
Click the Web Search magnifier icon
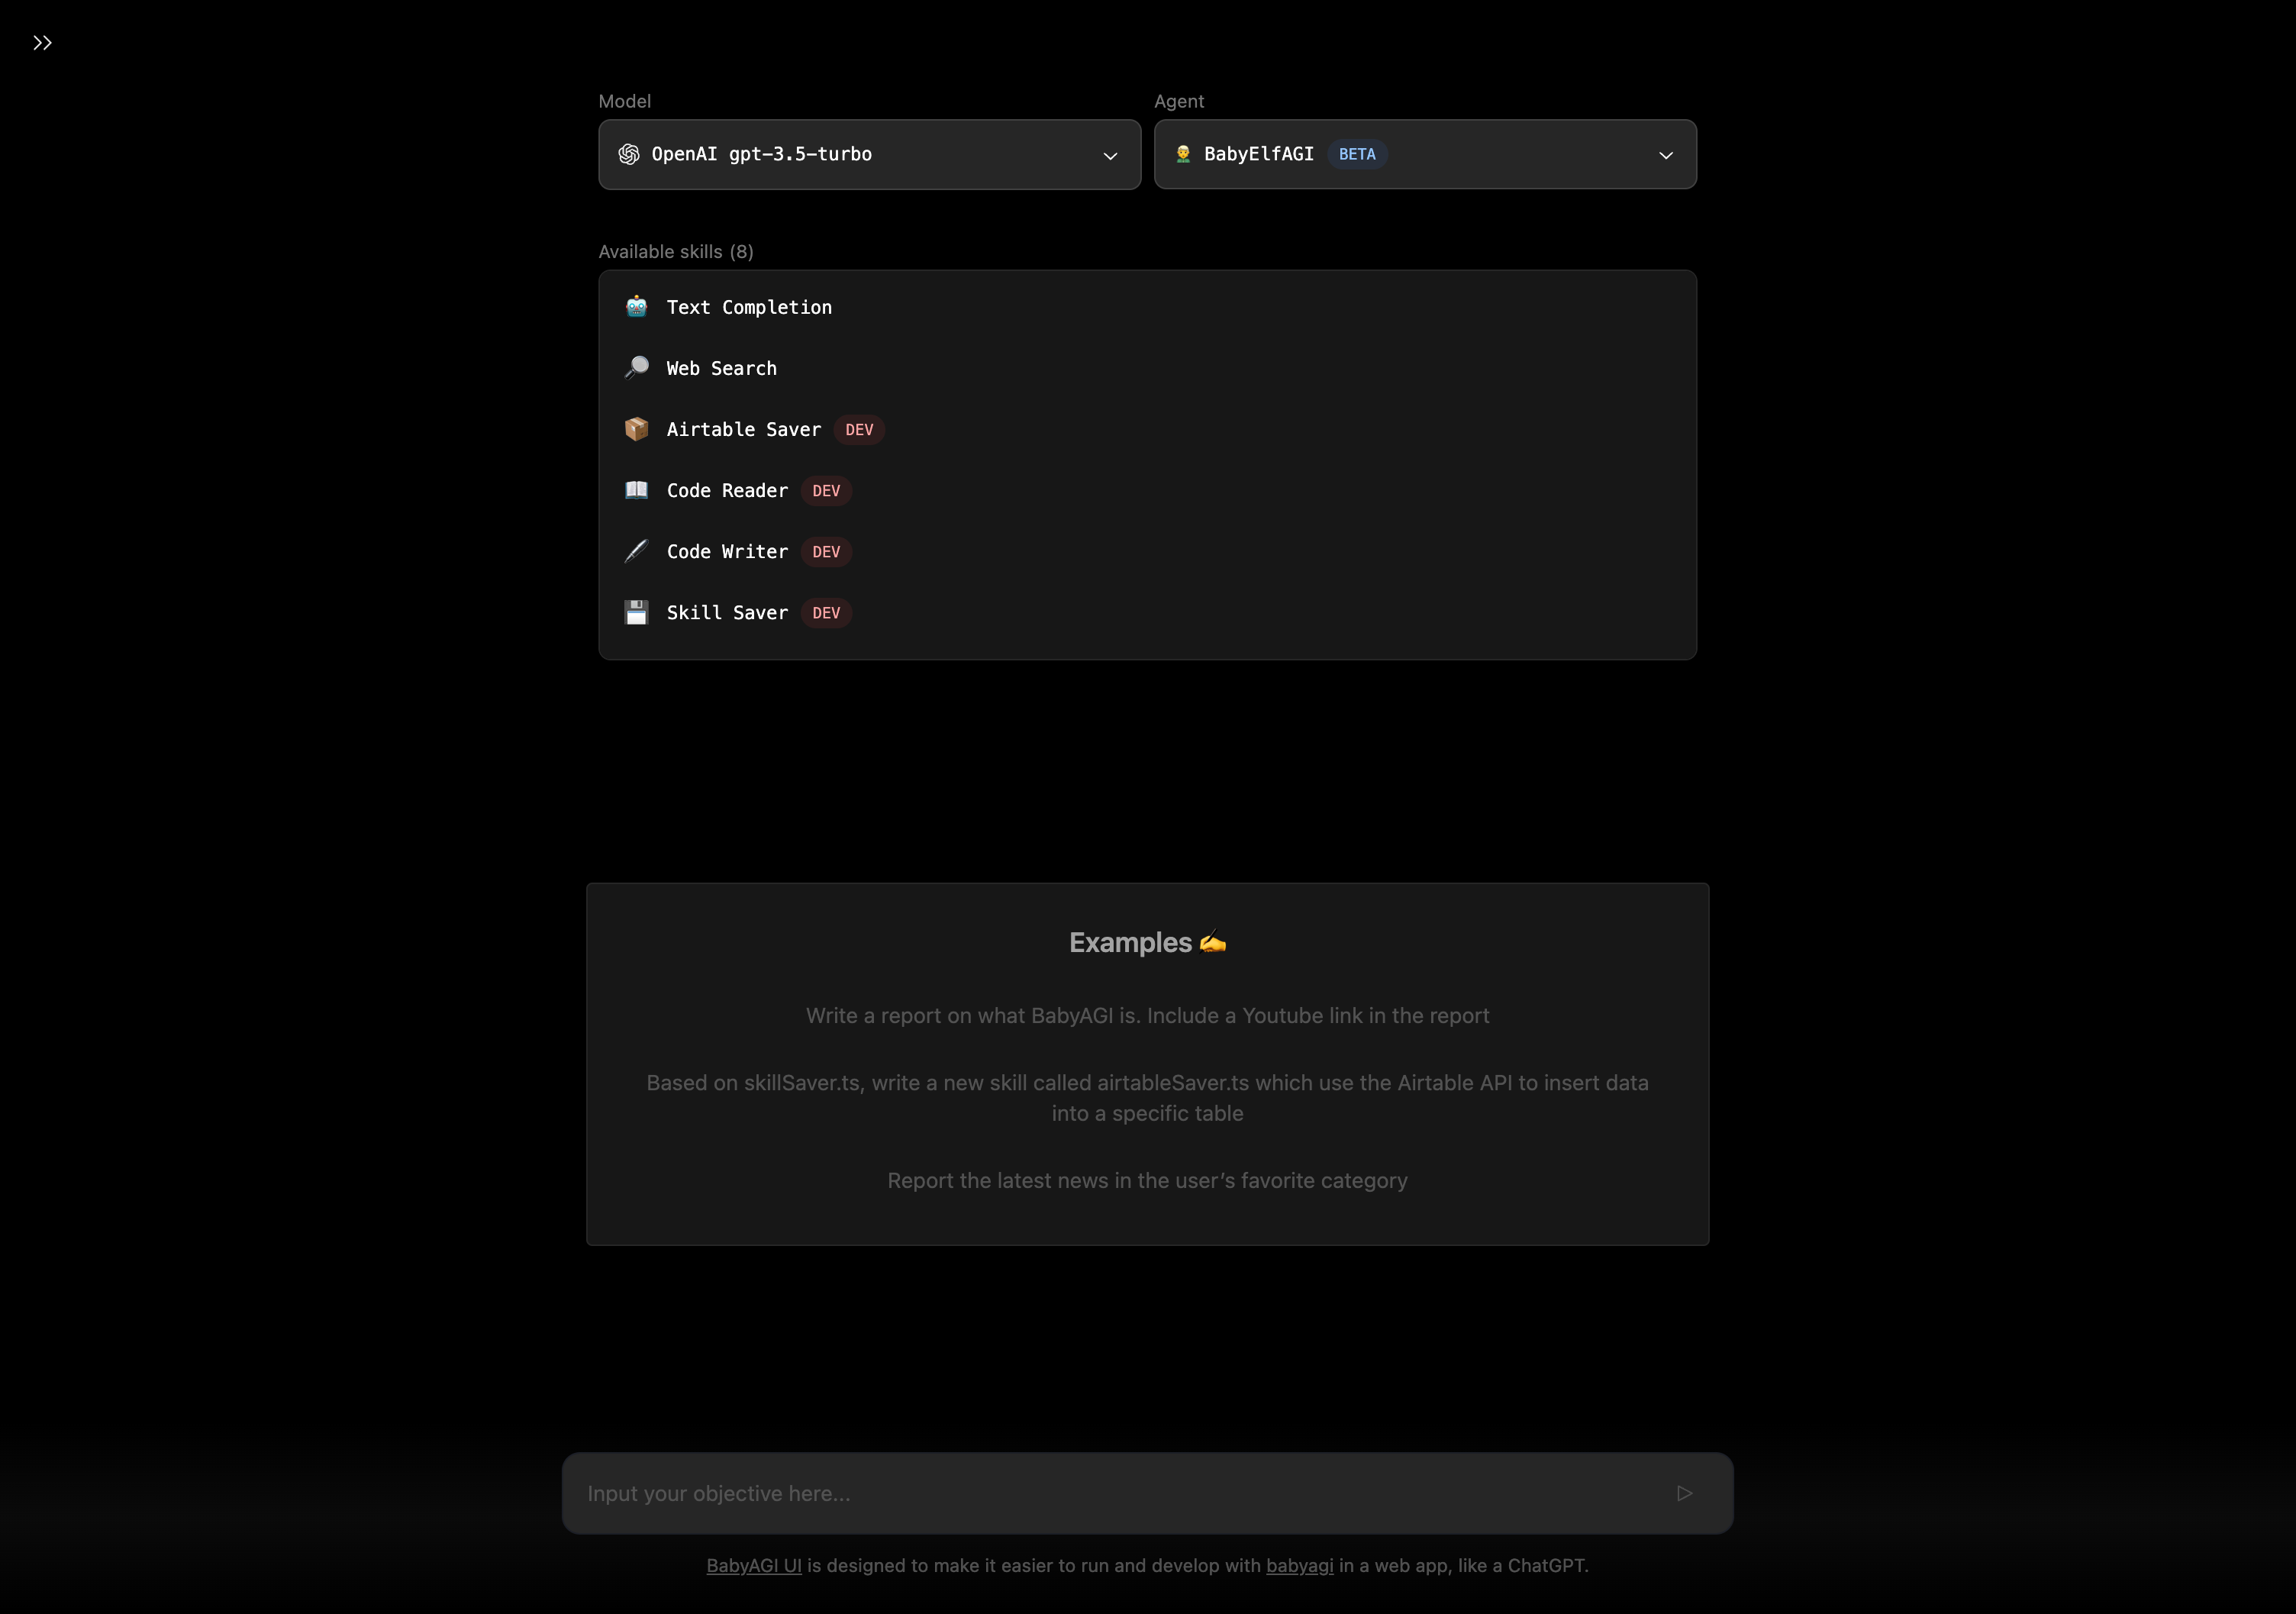(x=636, y=368)
